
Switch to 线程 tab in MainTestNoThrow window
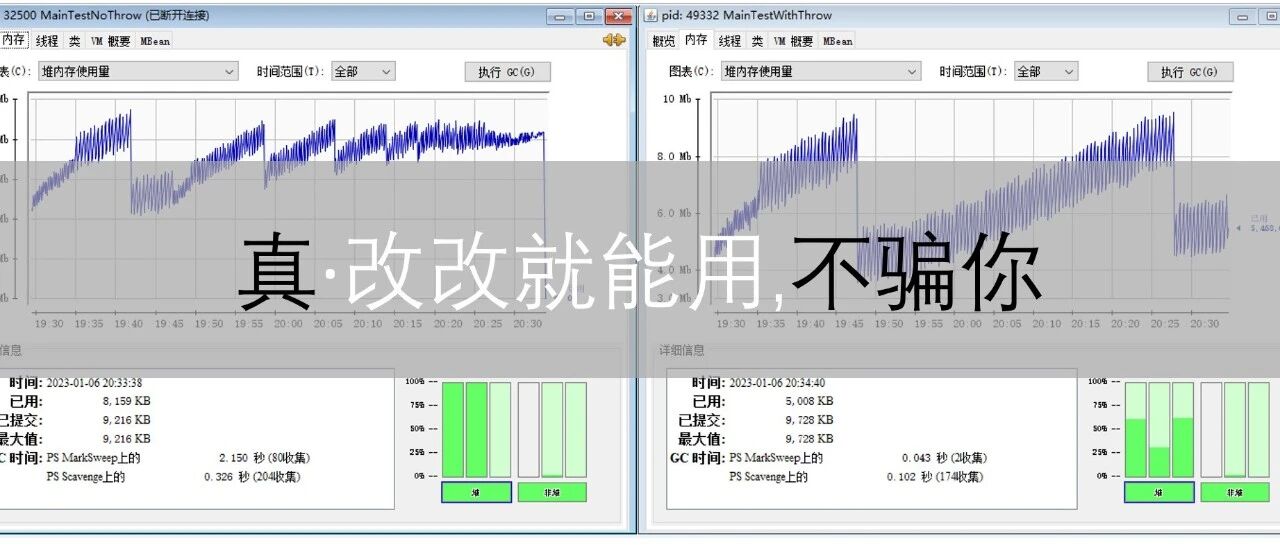click(47, 41)
